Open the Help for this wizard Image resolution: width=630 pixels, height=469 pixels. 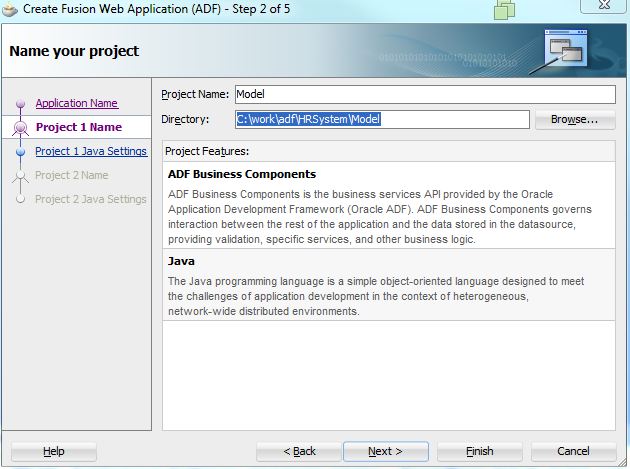[54, 451]
